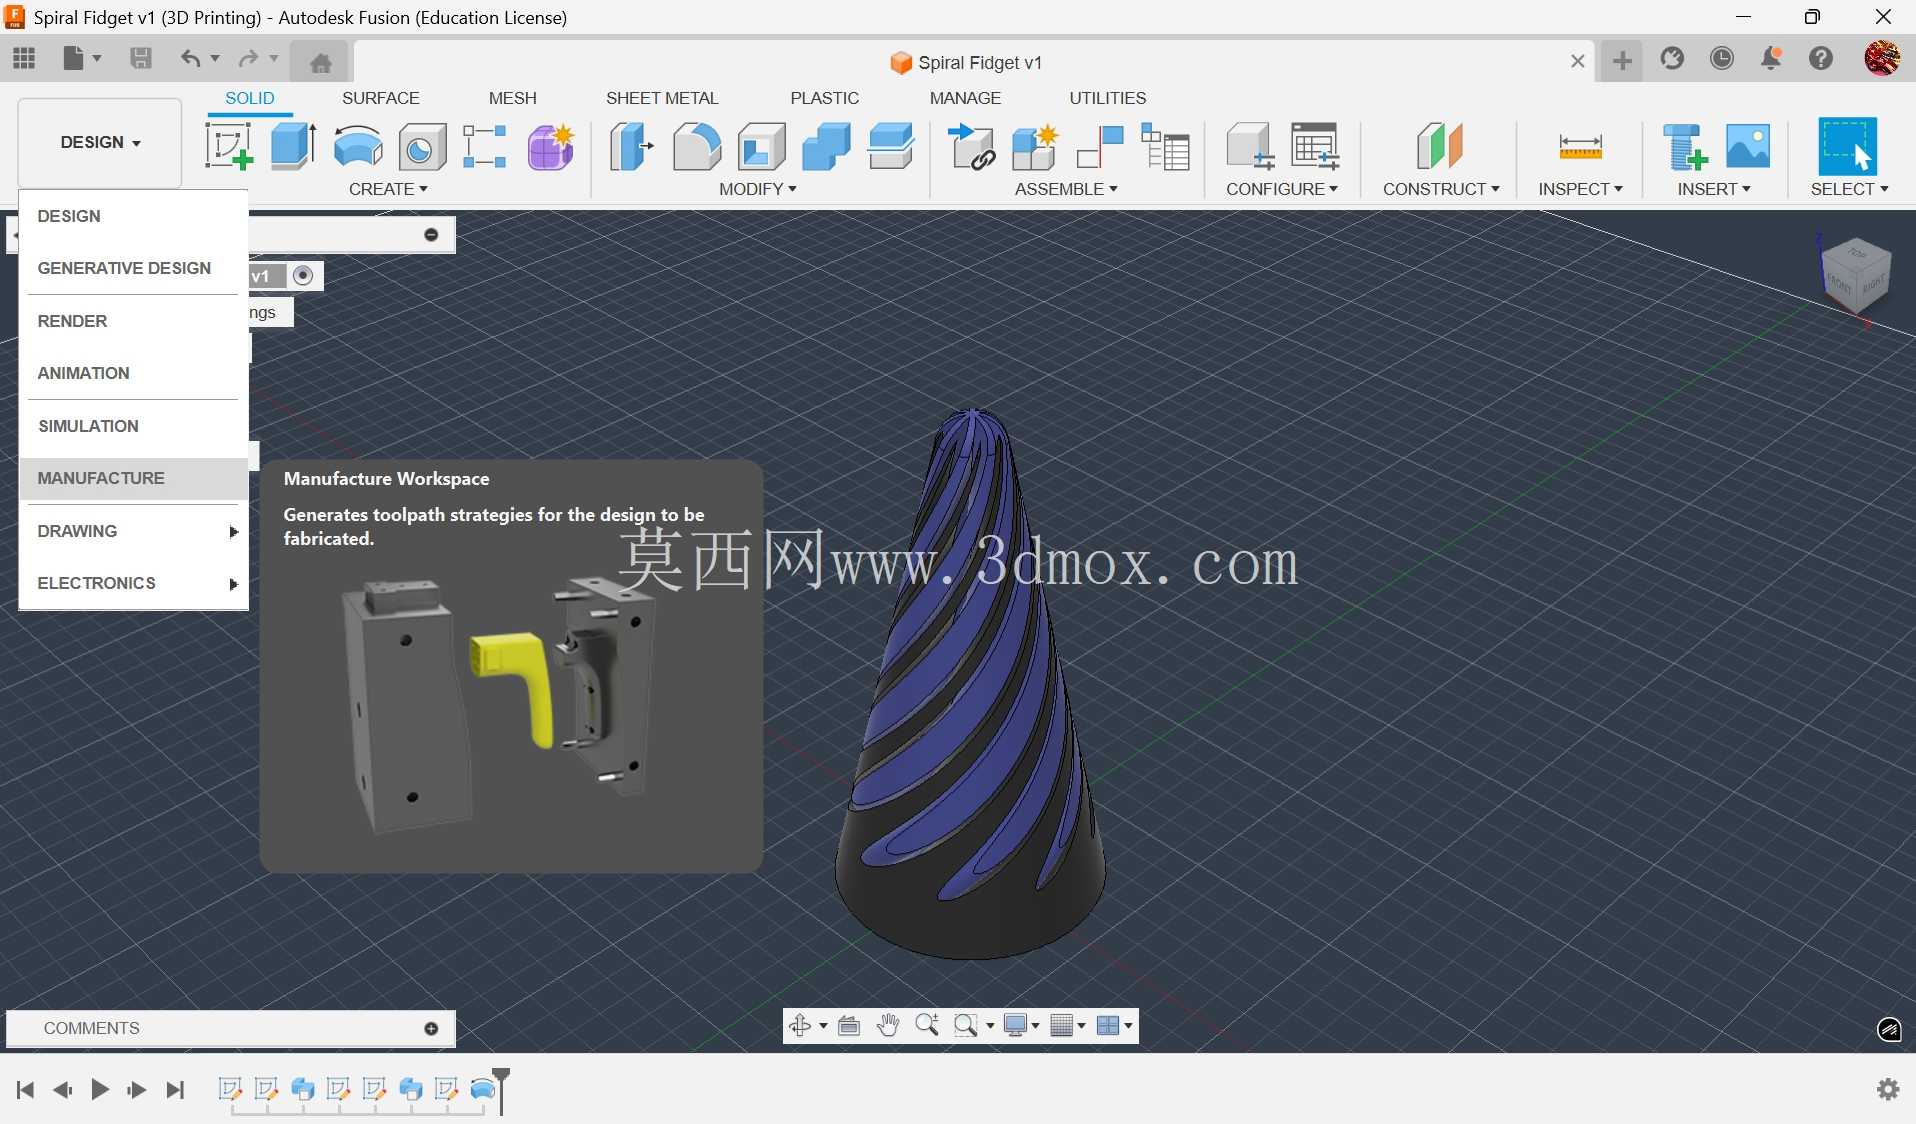Open the ELECTRONICS submenu entry
The width and height of the screenshot is (1916, 1124).
133,583
